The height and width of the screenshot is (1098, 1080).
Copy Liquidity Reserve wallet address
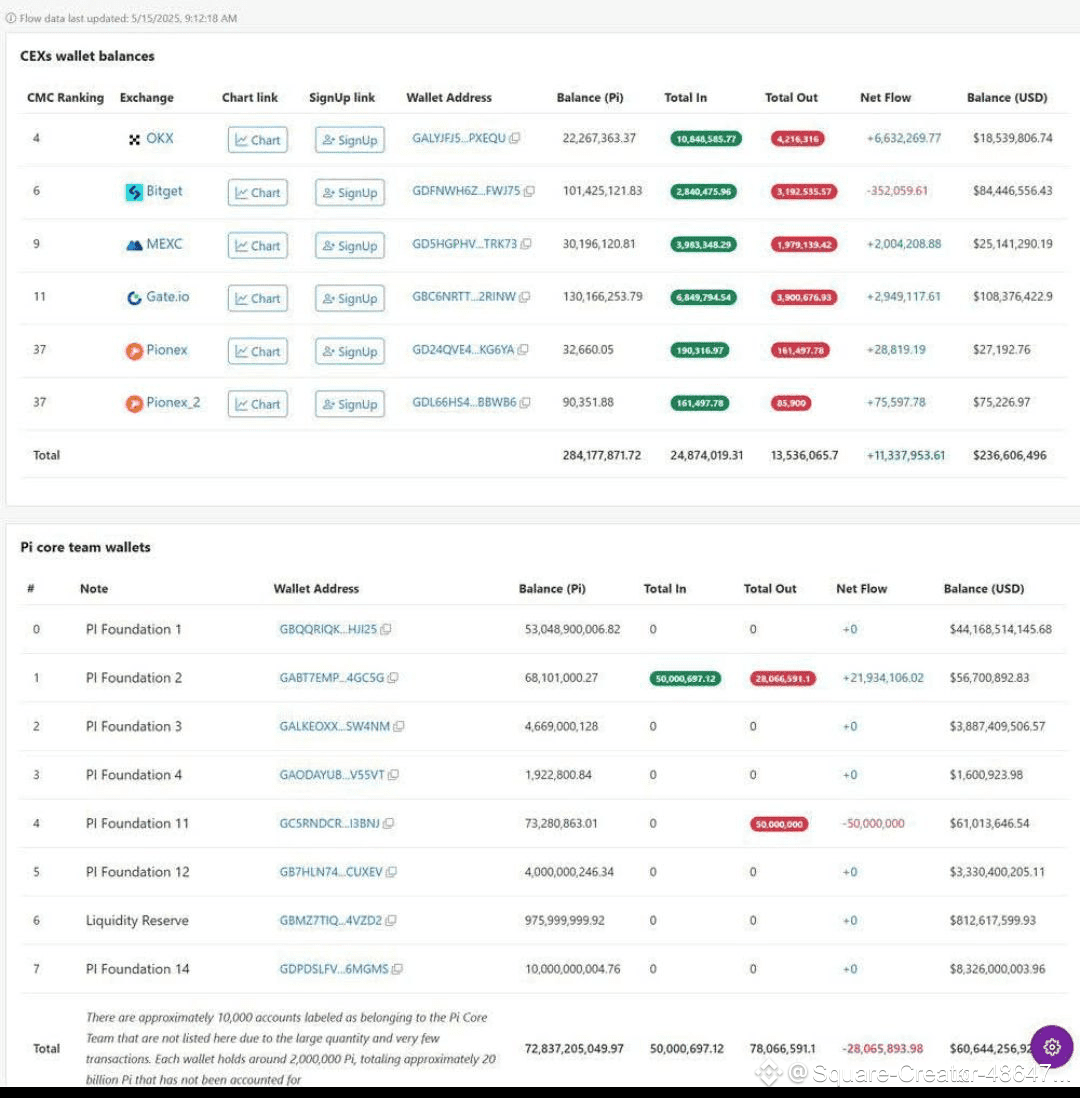tap(391, 920)
